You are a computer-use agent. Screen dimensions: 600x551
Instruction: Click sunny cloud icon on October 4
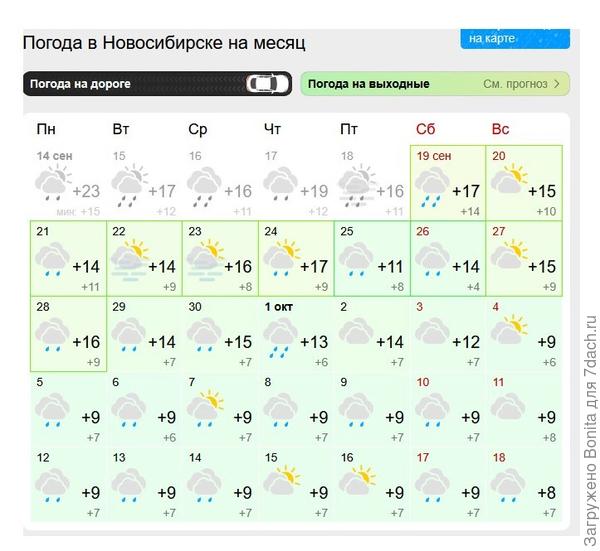click(509, 329)
